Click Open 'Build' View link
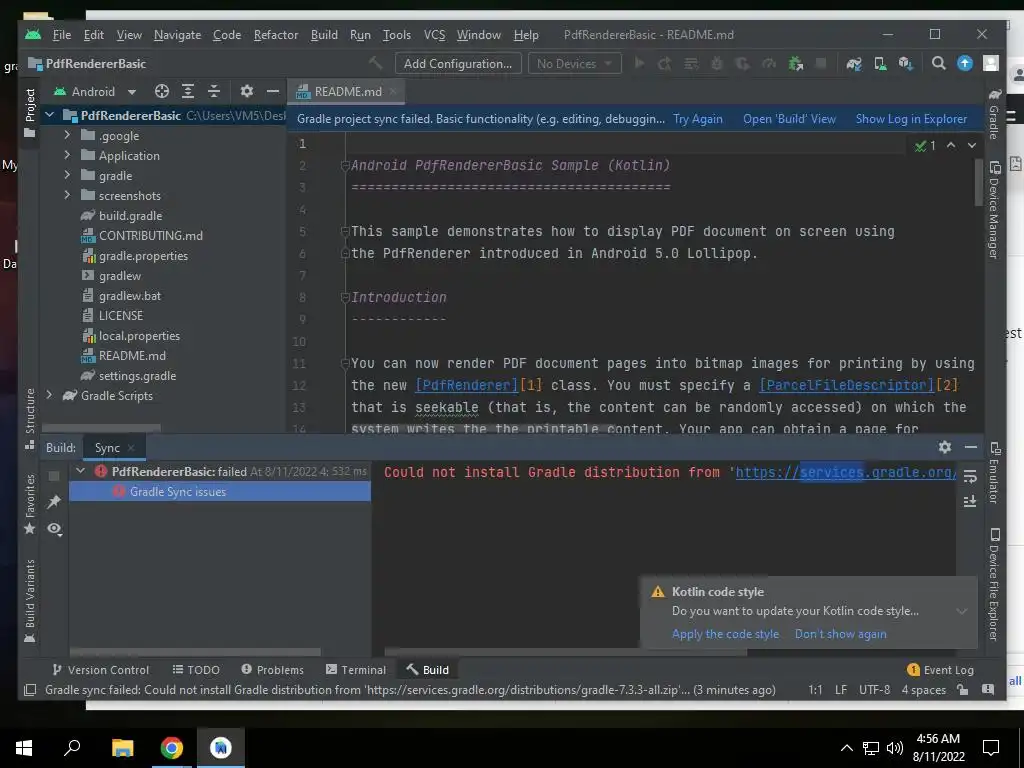This screenshot has width=1024, height=768. coord(789,119)
